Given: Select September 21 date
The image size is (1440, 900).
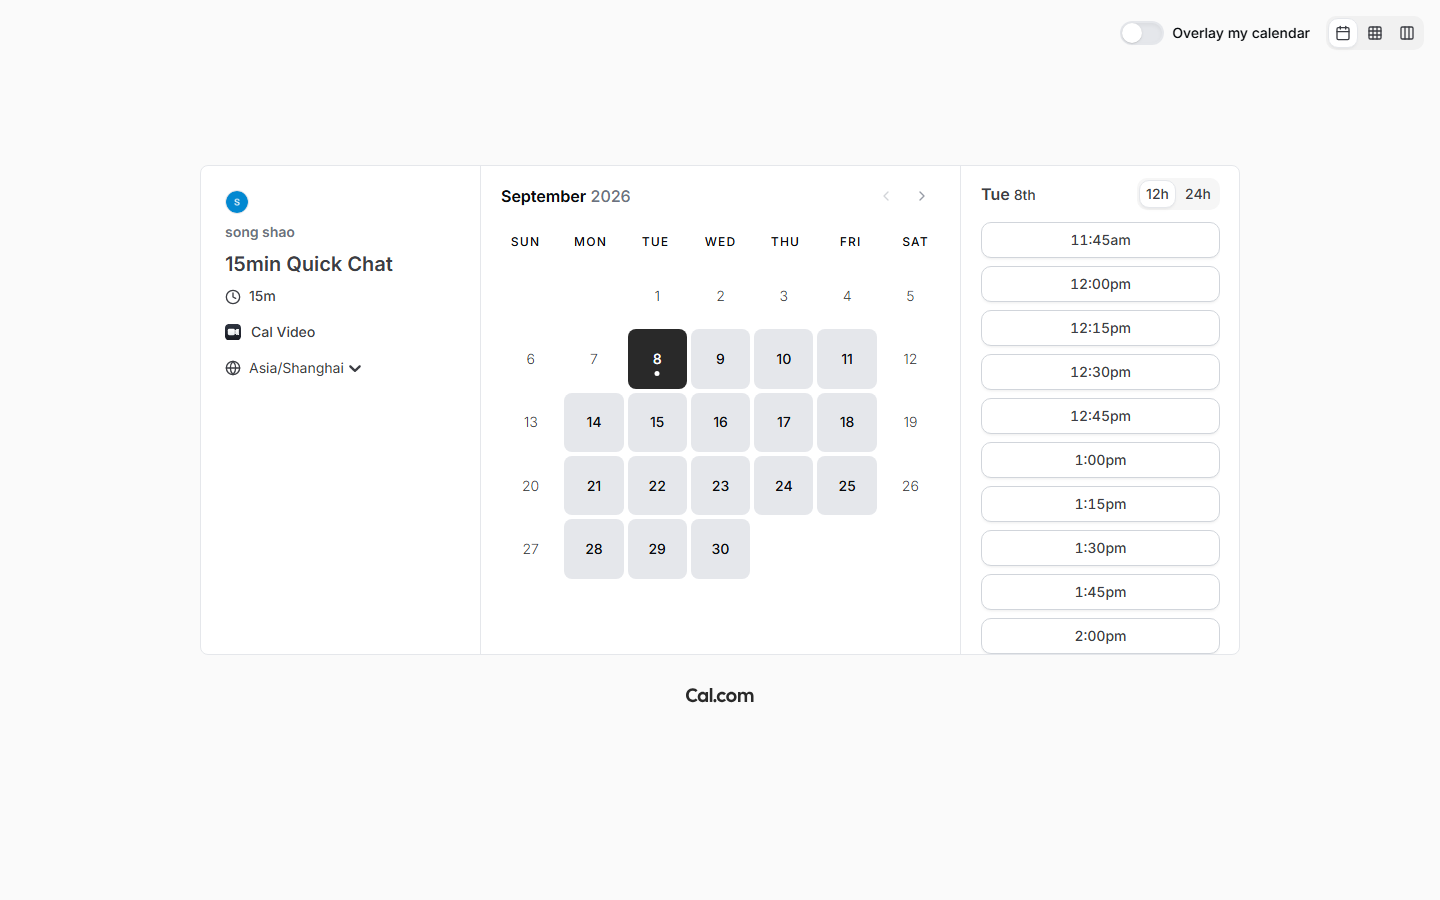Looking at the screenshot, I should pos(594,486).
